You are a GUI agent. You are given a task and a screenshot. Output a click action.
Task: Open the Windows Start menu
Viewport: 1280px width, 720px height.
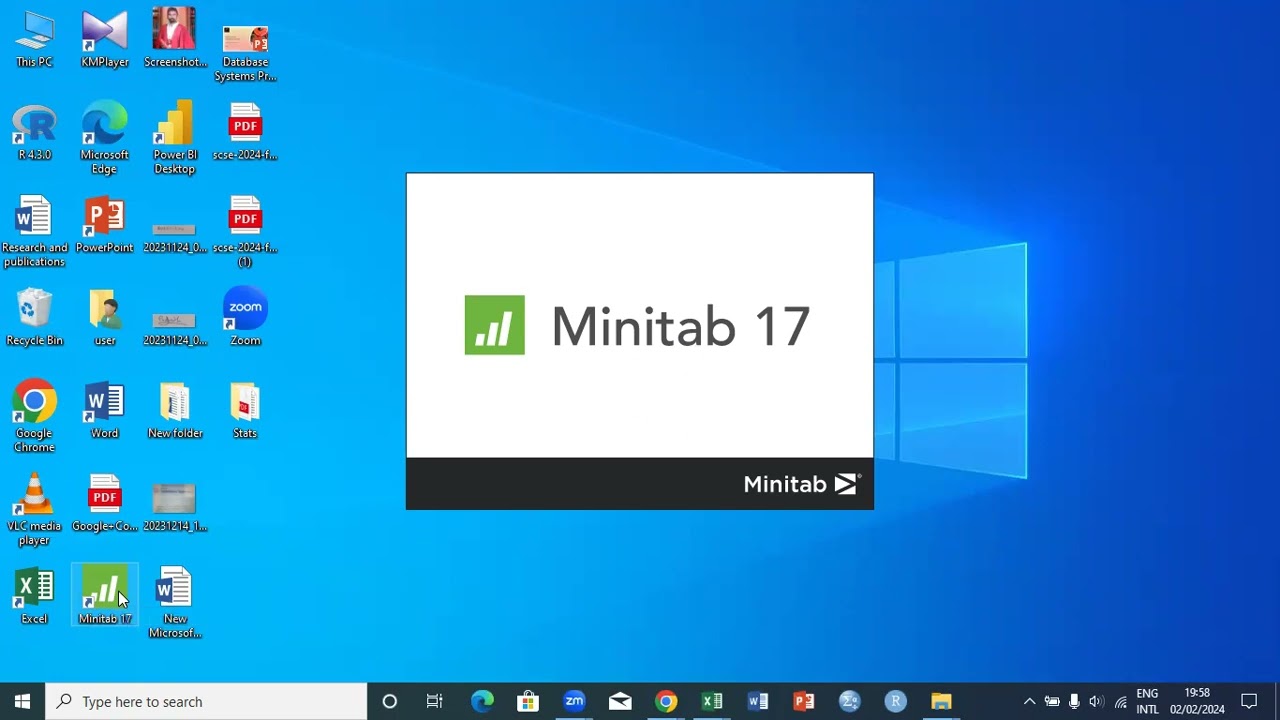point(23,701)
